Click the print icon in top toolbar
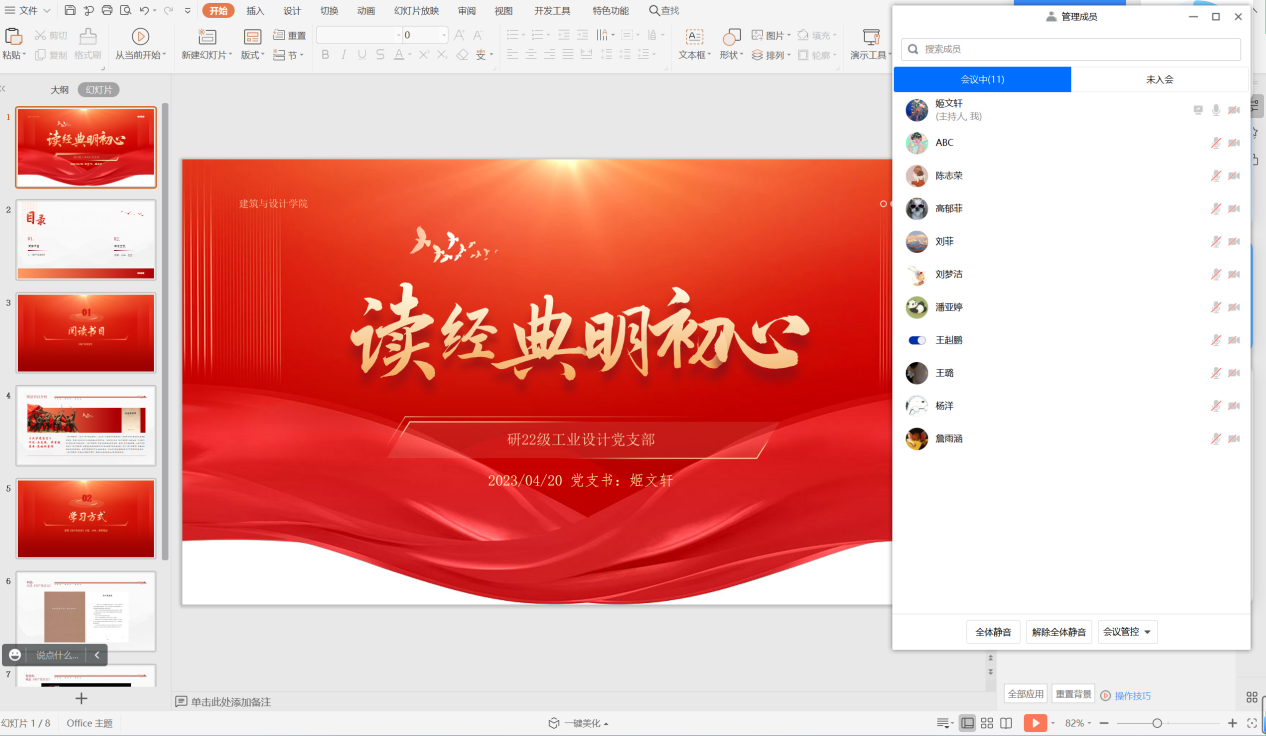Image resolution: width=1266 pixels, height=736 pixels. pos(107,10)
